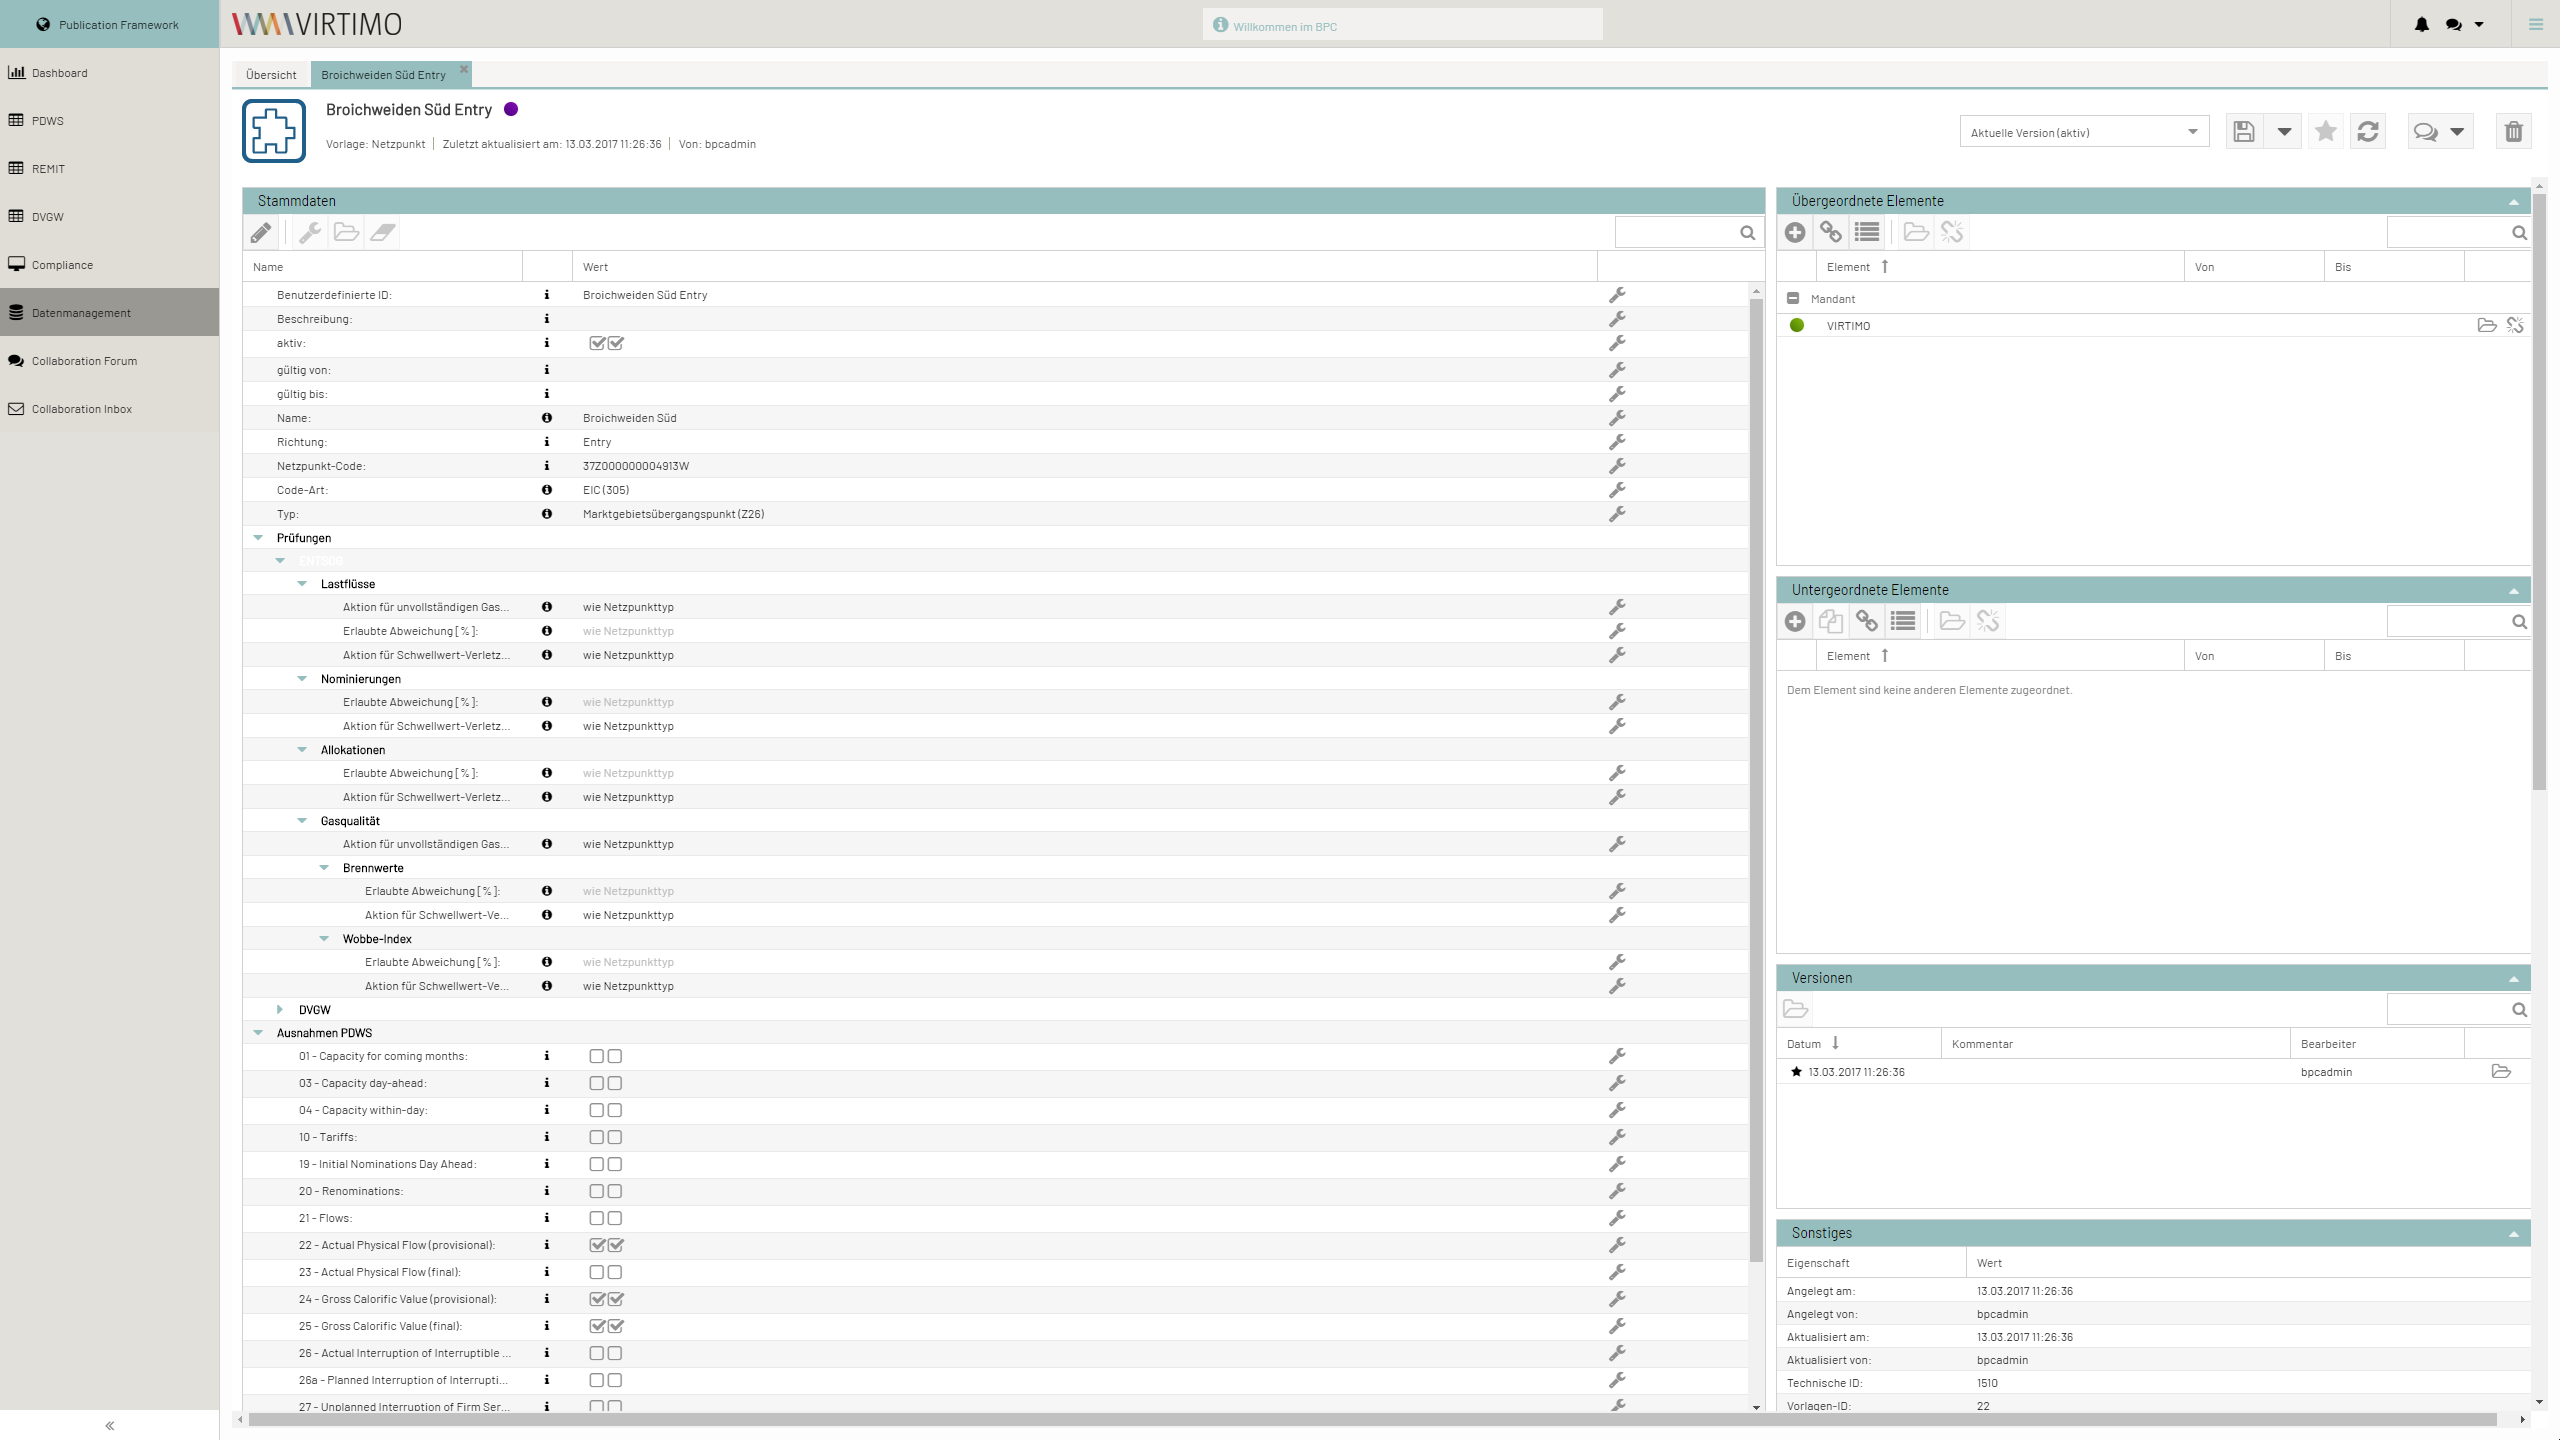Add element in Übergeordnete Elemente with plus icon

pos(1795,233)
